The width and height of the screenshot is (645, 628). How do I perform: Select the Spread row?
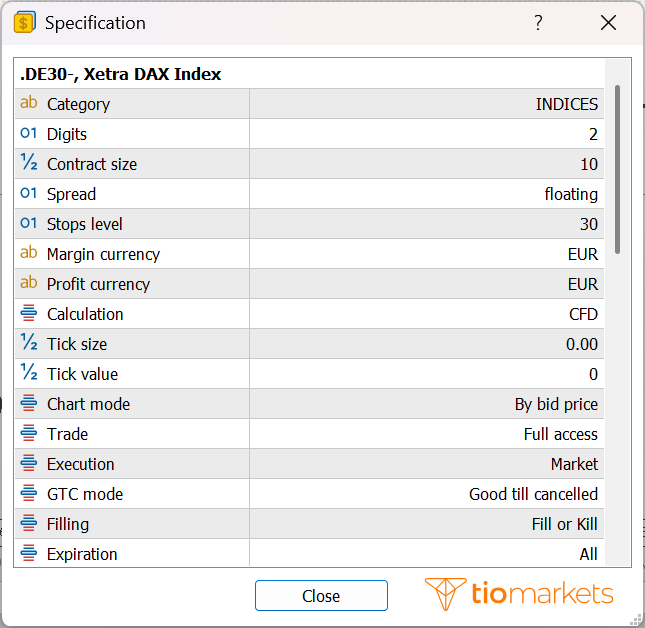309,194
